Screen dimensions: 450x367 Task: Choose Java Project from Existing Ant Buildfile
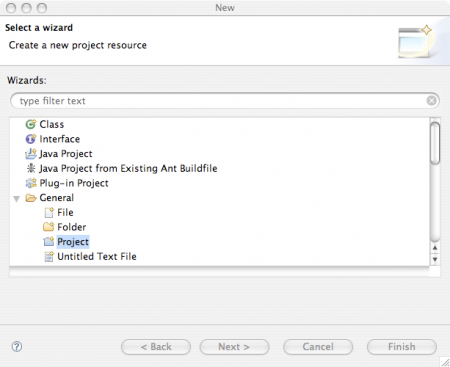click(x=128, y=168)
